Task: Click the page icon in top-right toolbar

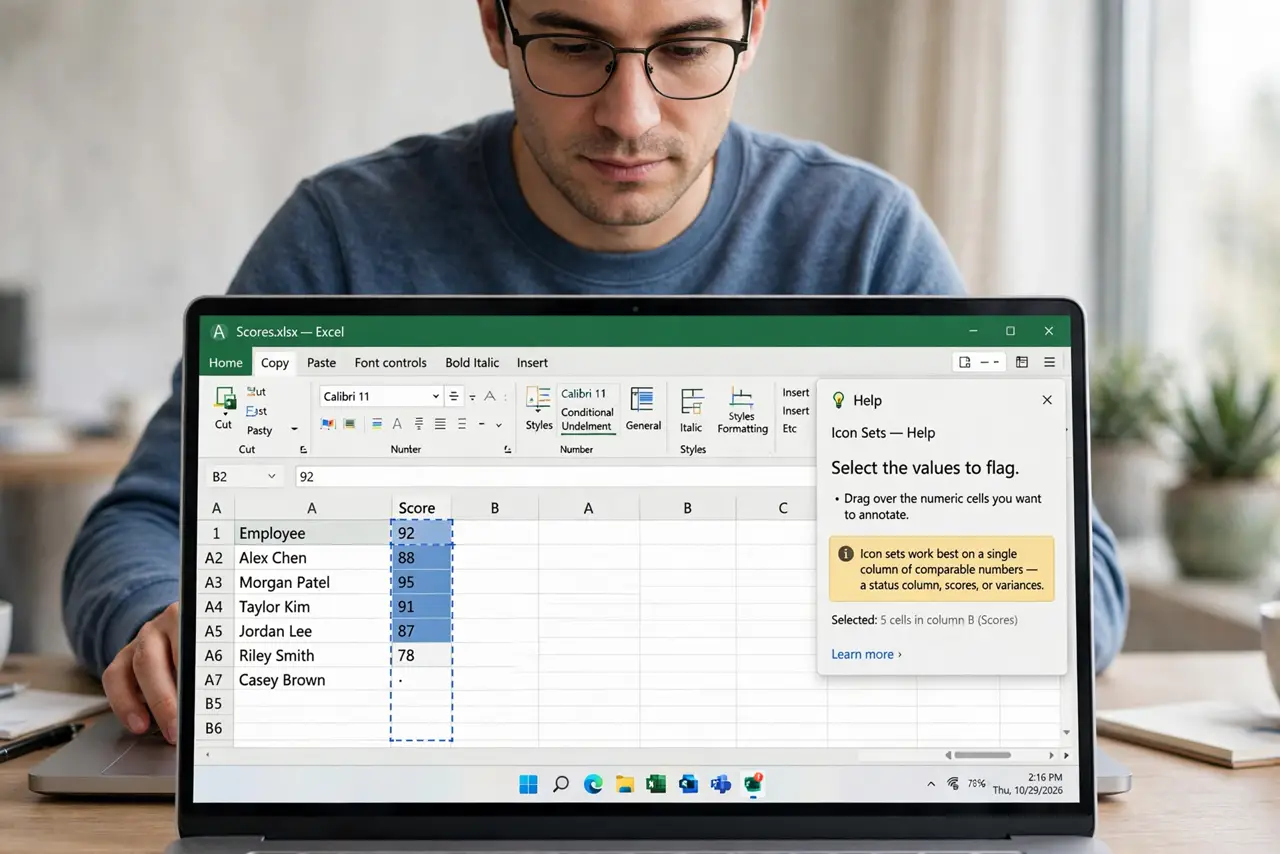Action: pyautogui.click(x=965, y=362)
